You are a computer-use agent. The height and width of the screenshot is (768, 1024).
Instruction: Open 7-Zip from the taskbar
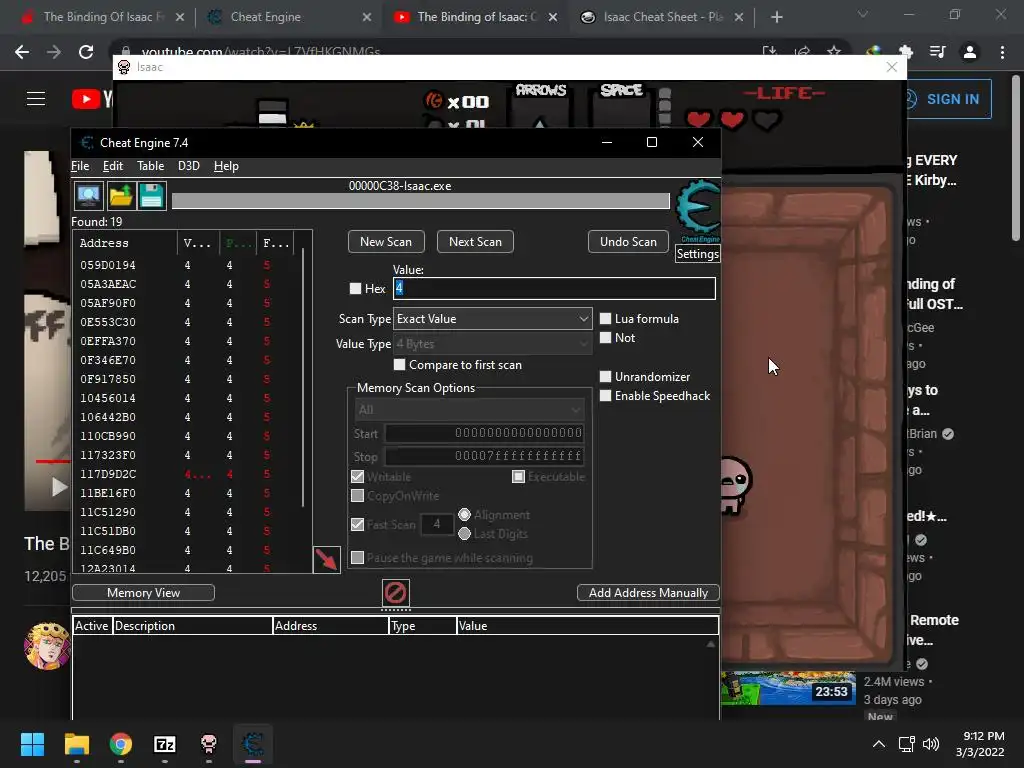pyautogui.click(x=165, y=744)
